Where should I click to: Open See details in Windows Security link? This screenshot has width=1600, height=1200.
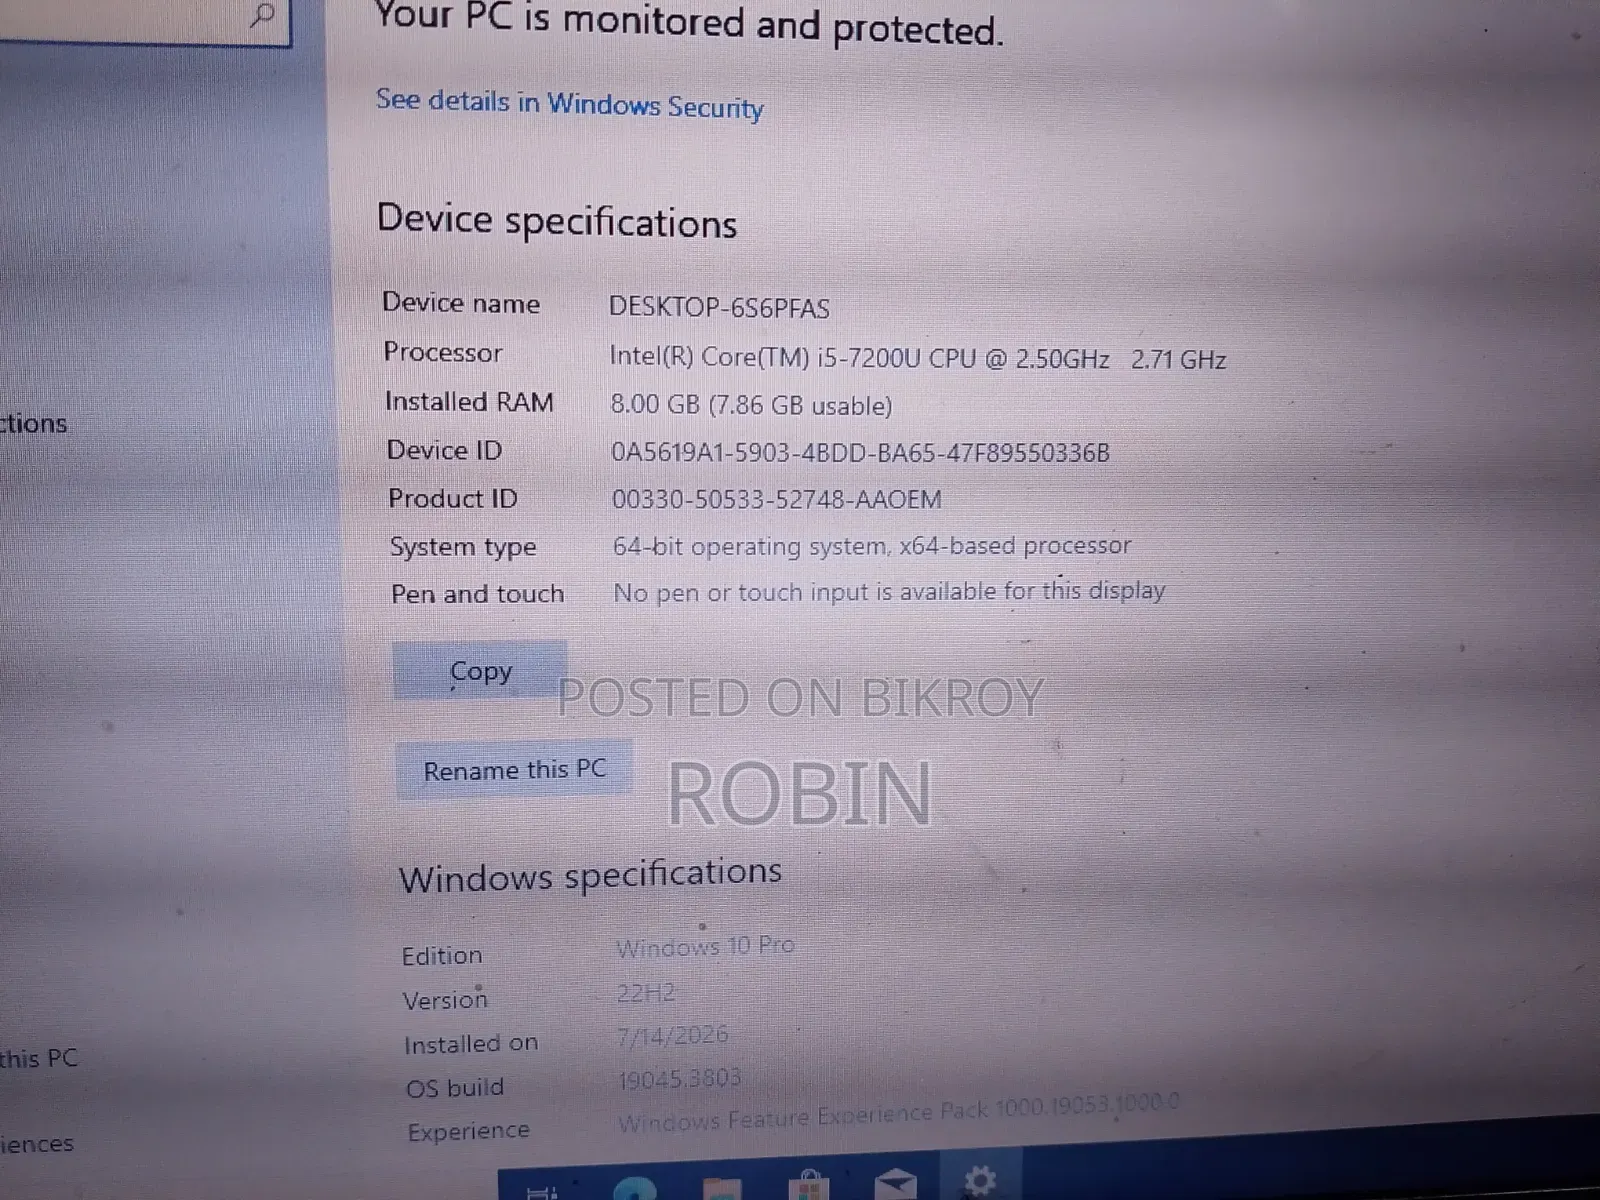coord(569,104)
